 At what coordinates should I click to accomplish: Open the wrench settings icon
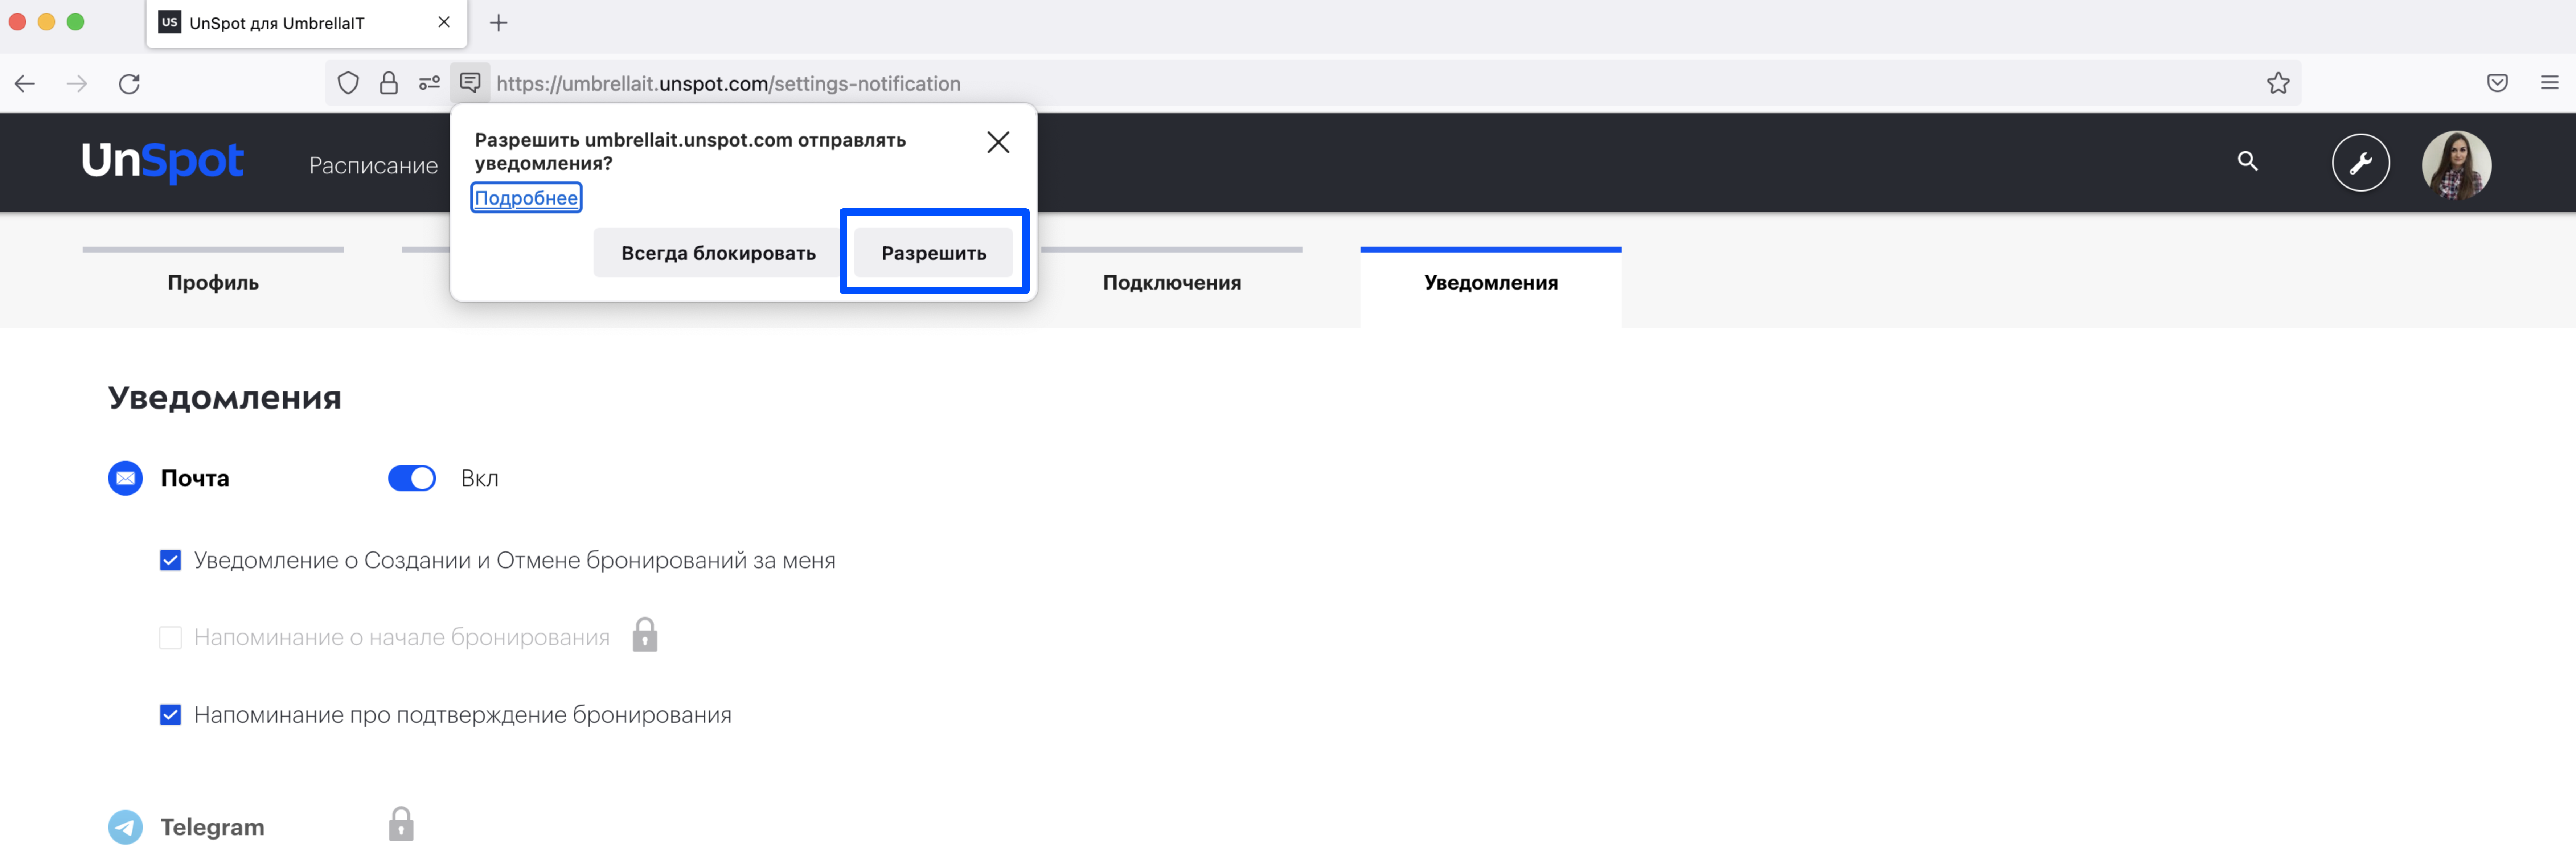click(x=2360, y=162)
